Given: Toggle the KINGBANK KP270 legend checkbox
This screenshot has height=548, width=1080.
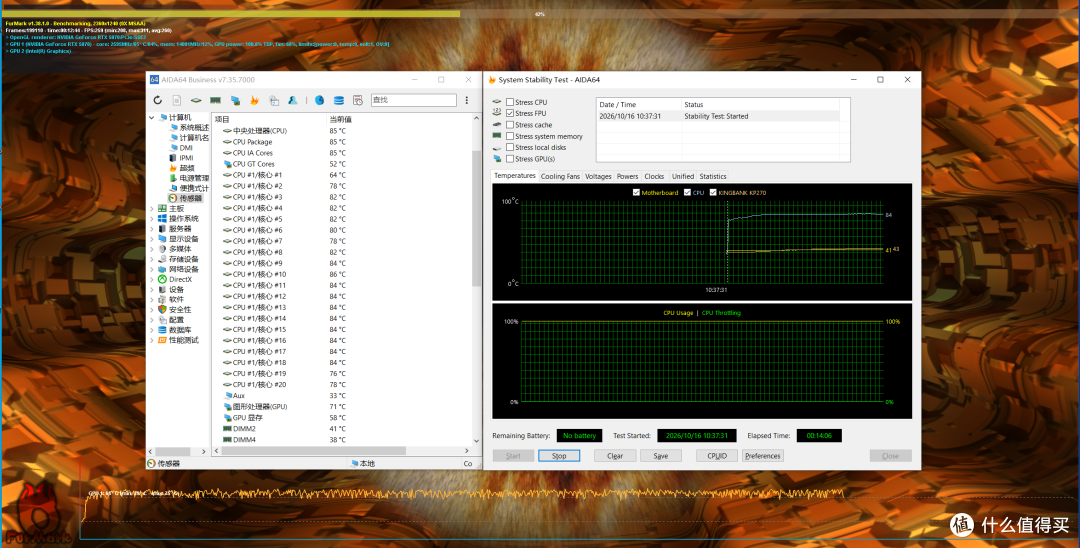Looking at the screenshot, I should tap(713, 193).
